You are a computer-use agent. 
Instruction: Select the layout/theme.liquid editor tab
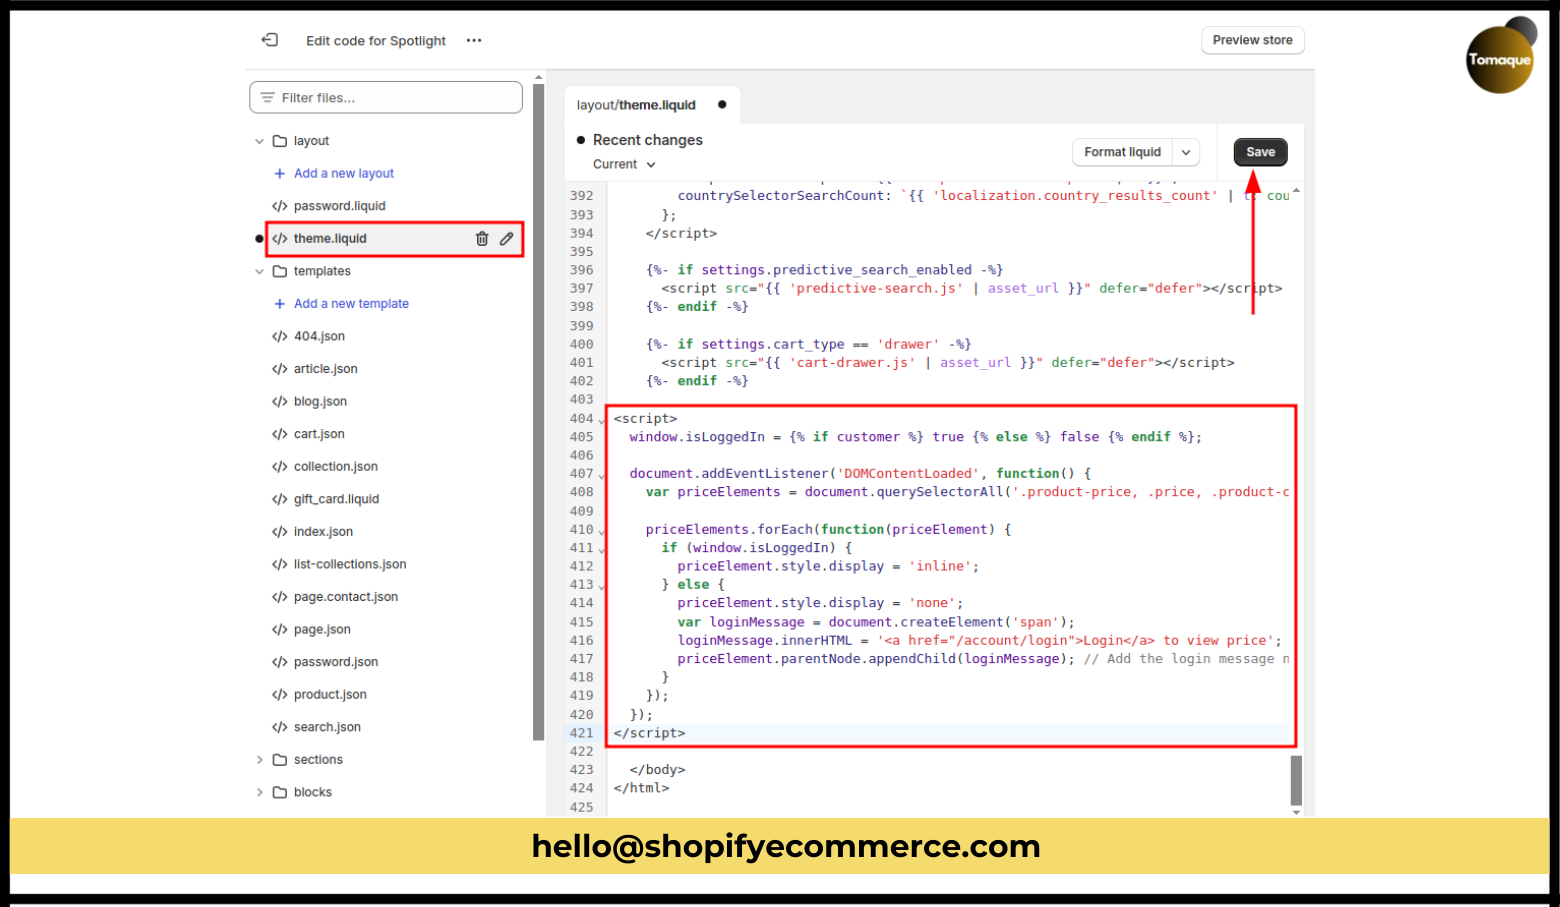[x=652, y=105]
